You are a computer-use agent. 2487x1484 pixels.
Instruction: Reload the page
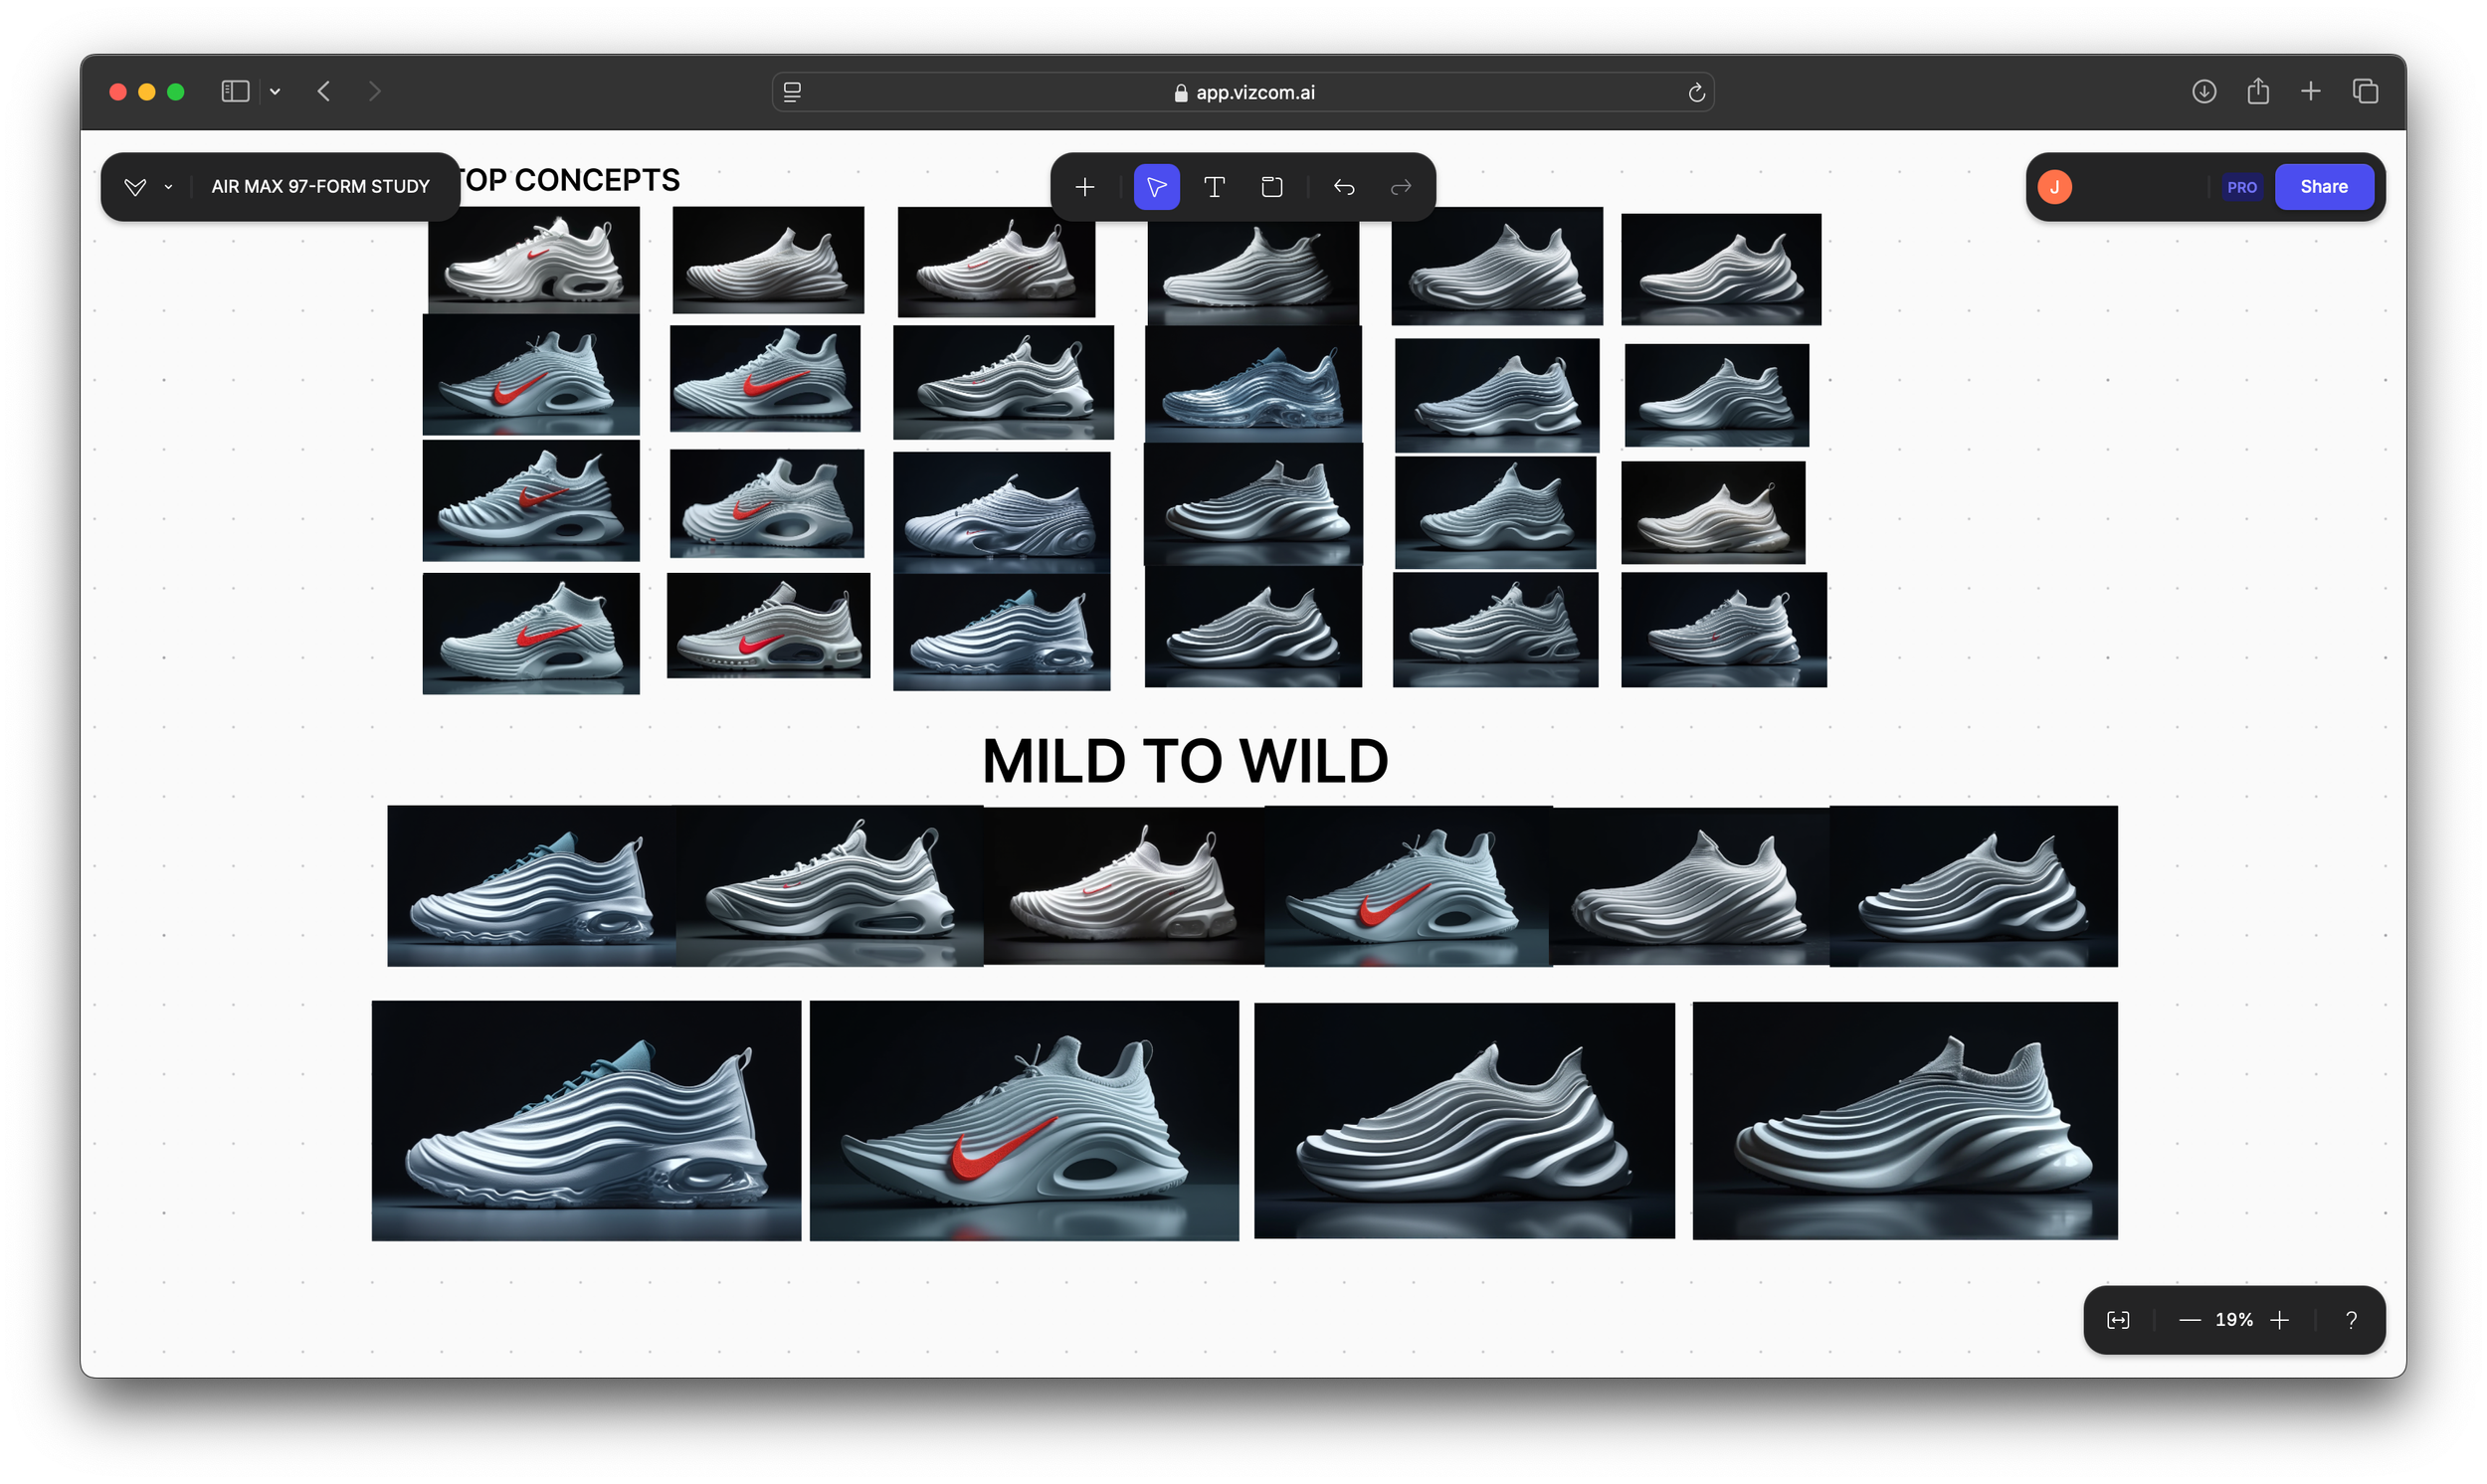[1696, 92]
